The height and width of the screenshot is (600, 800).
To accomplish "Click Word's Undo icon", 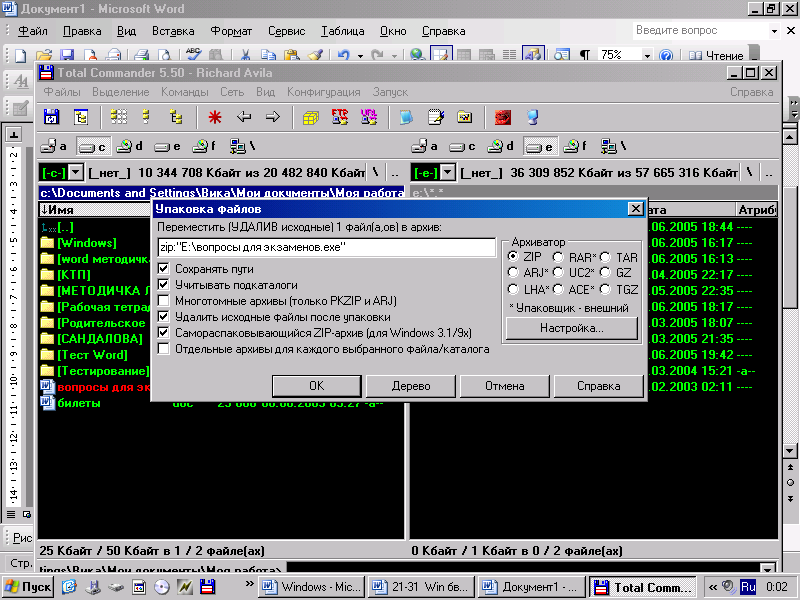I will pos(343,54).
